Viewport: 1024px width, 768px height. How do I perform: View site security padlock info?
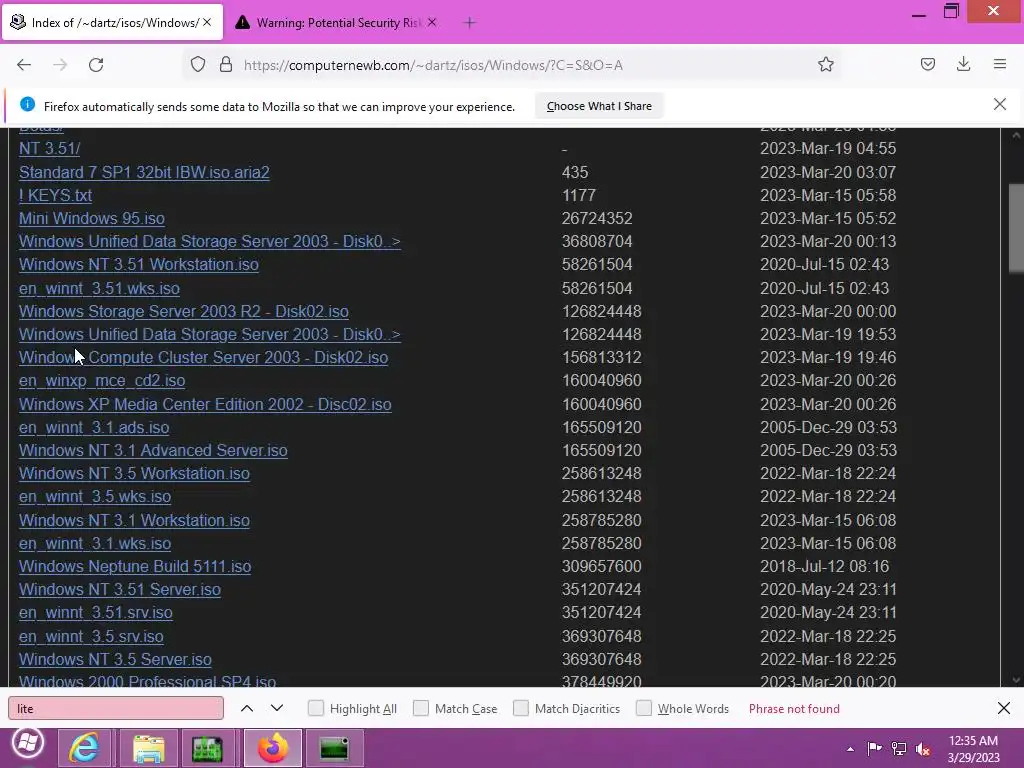tap(226, 65)
